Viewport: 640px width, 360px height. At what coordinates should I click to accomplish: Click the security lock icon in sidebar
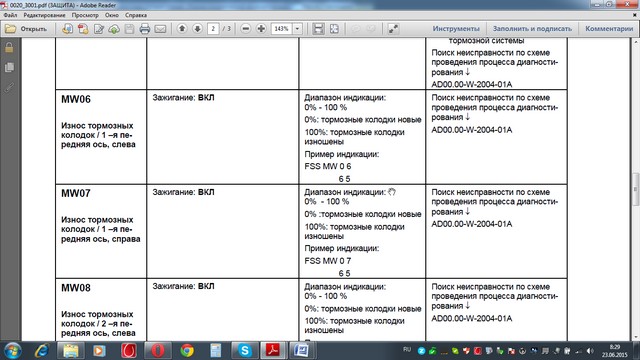(x=9, y=48)
